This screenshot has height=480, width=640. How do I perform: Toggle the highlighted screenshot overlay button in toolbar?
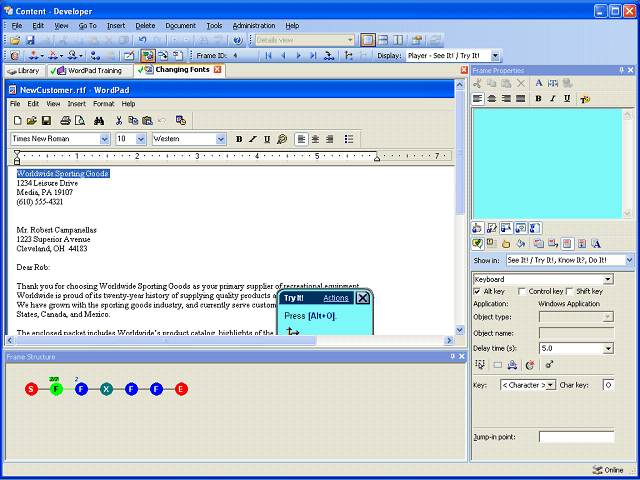pos(148,56)
